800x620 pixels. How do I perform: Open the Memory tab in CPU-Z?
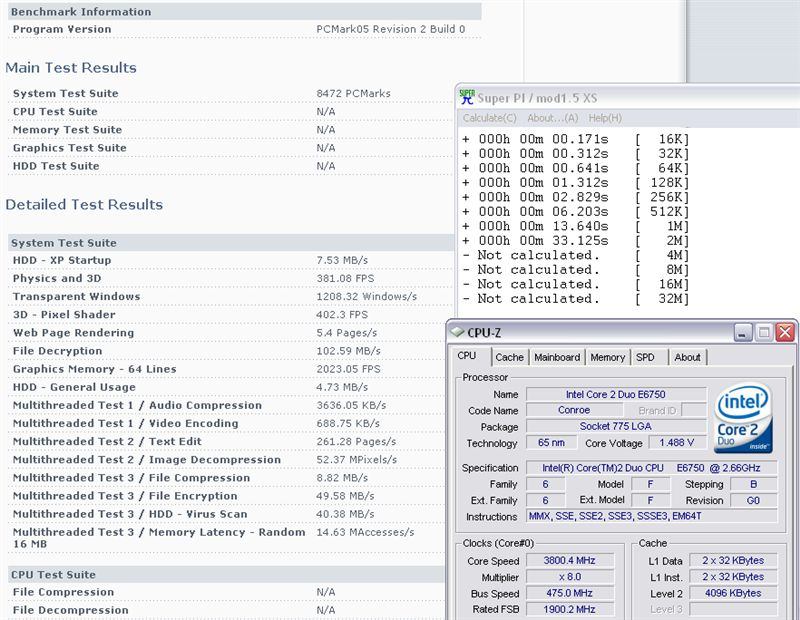pyautogui.click(x=607, y=357)
